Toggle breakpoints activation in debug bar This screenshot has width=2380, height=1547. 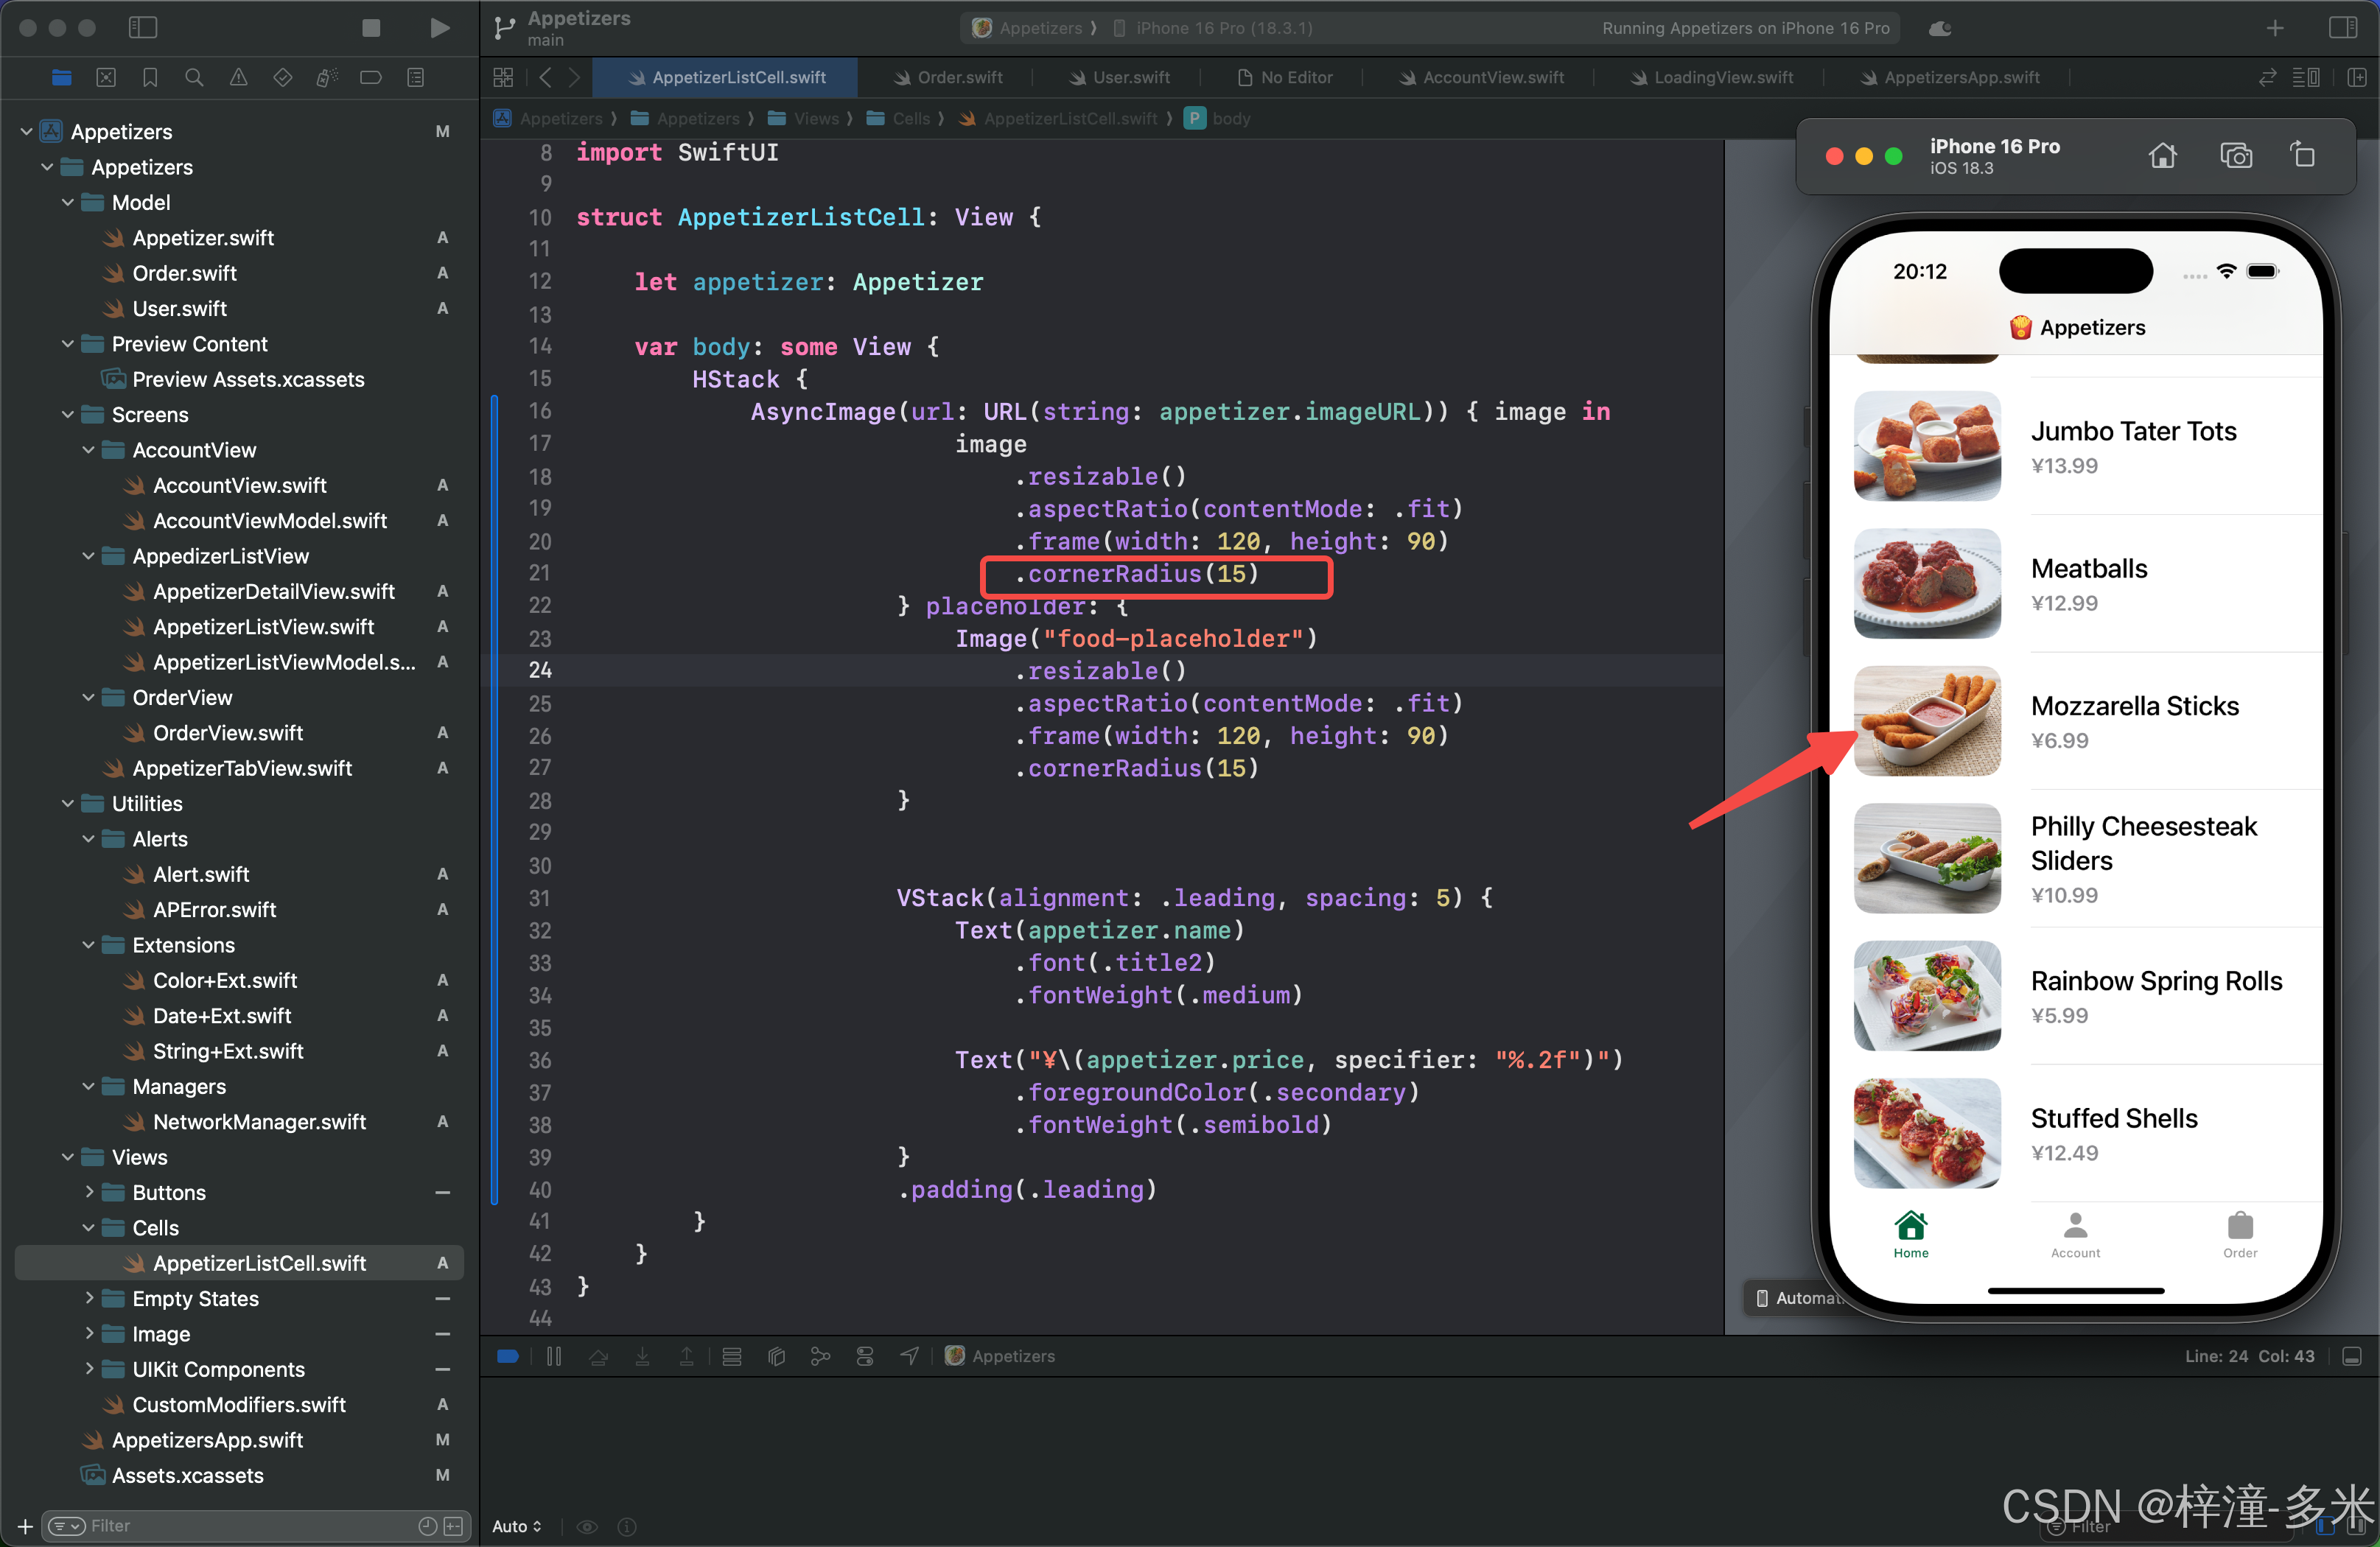508,1356
